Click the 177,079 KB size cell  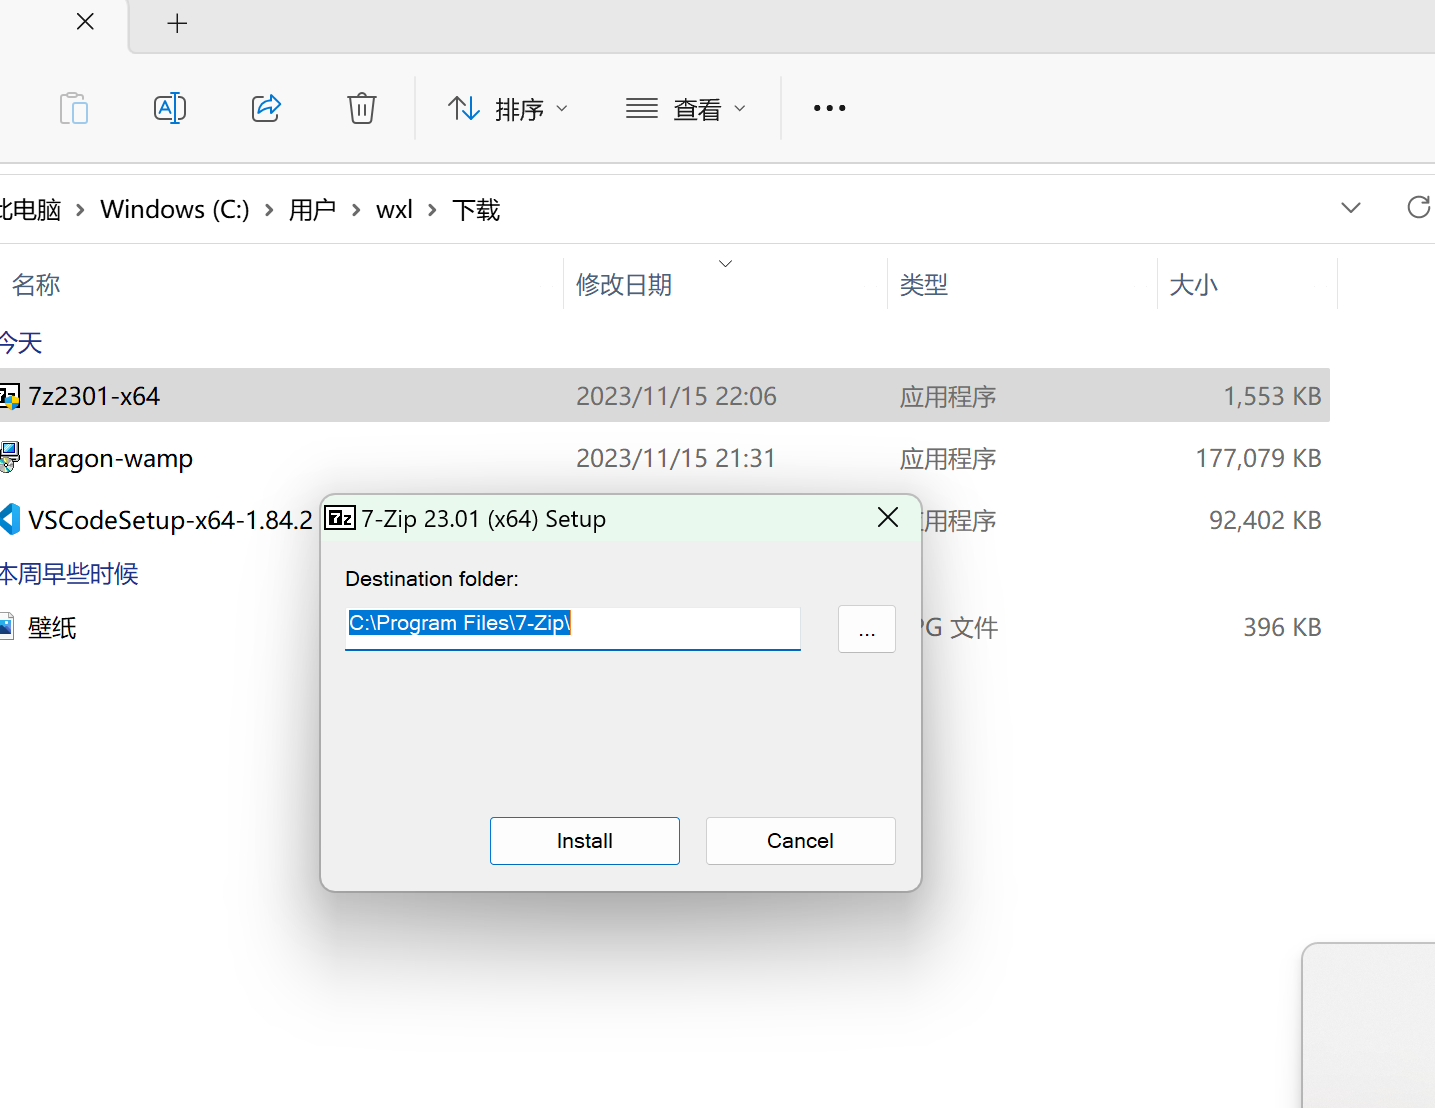pos(1259,458)
